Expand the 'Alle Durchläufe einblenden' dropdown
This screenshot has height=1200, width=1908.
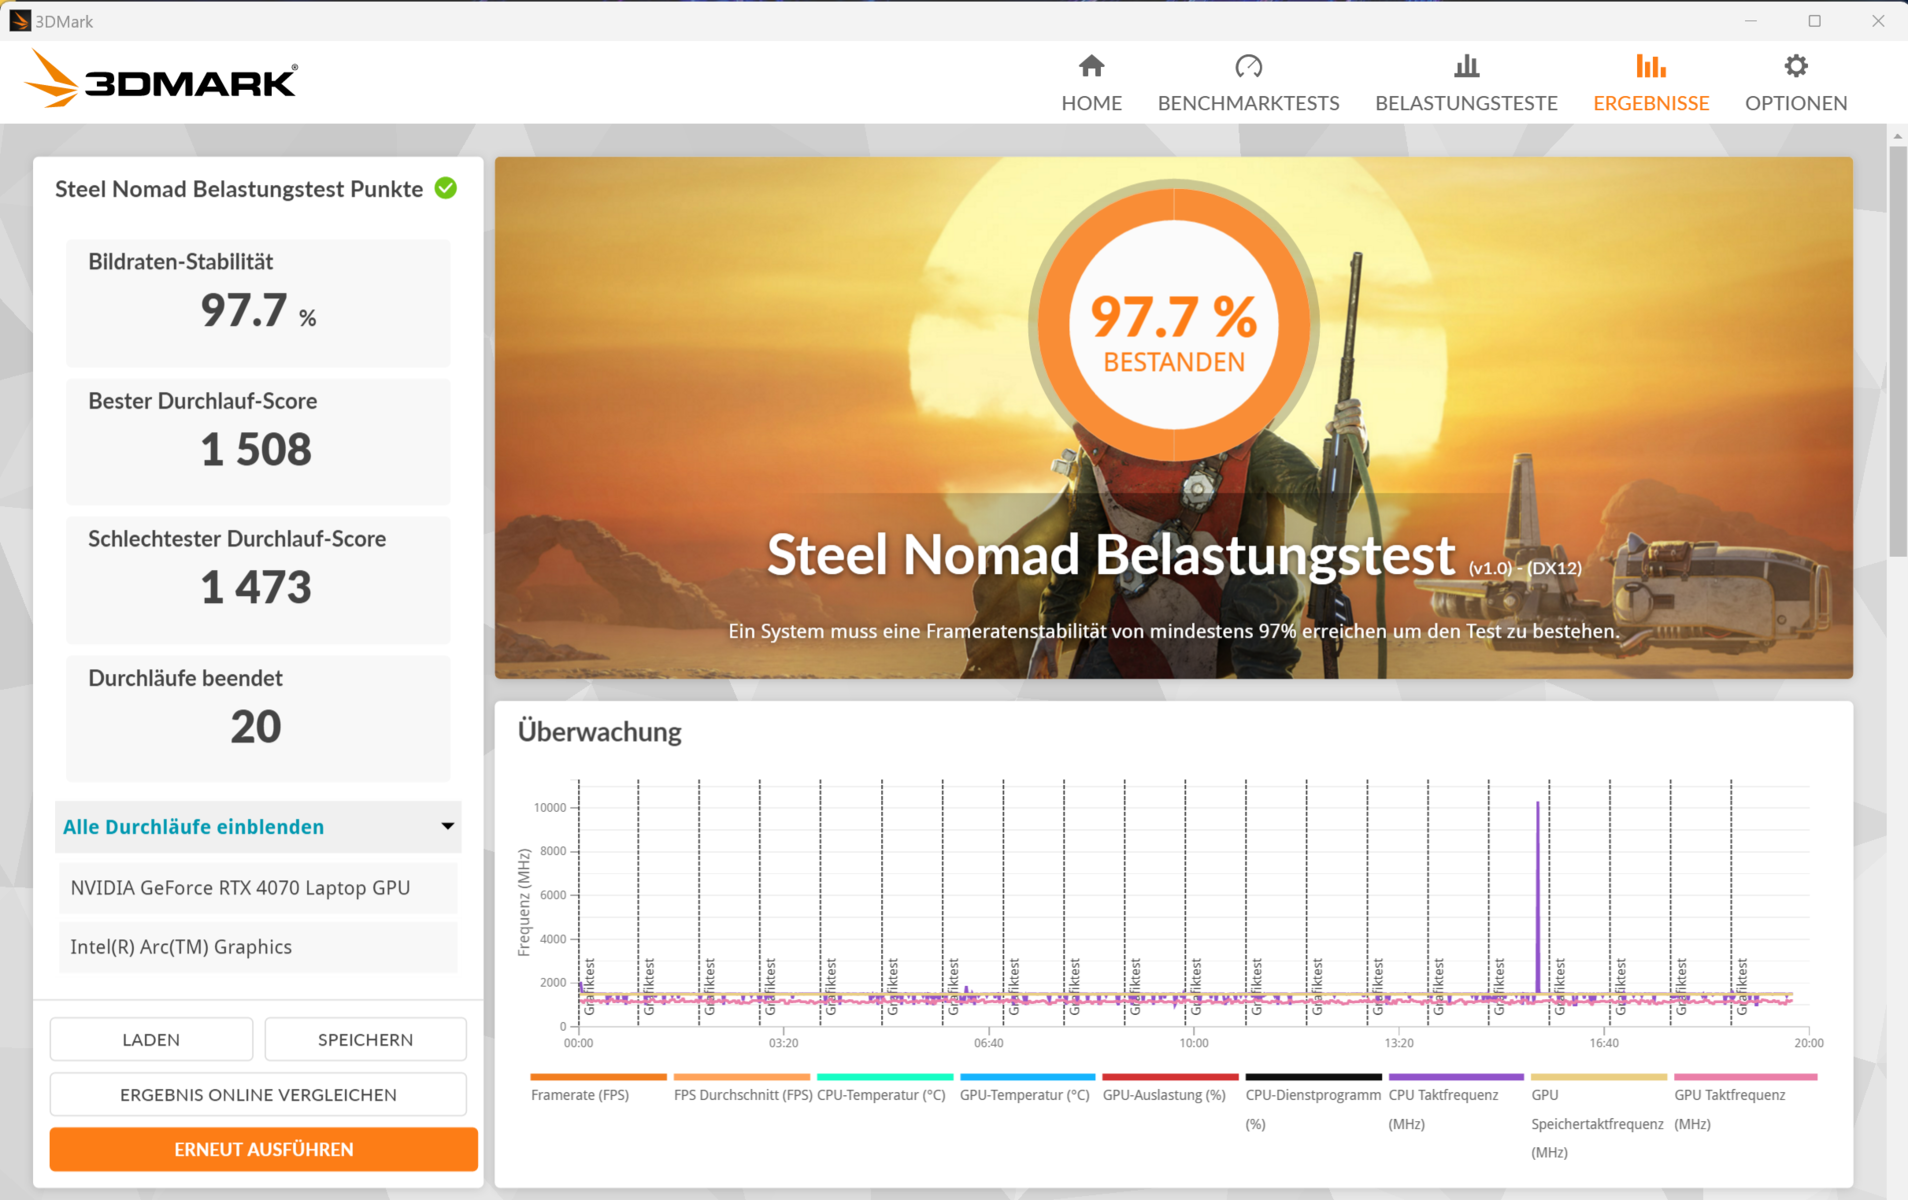[258, 827]
